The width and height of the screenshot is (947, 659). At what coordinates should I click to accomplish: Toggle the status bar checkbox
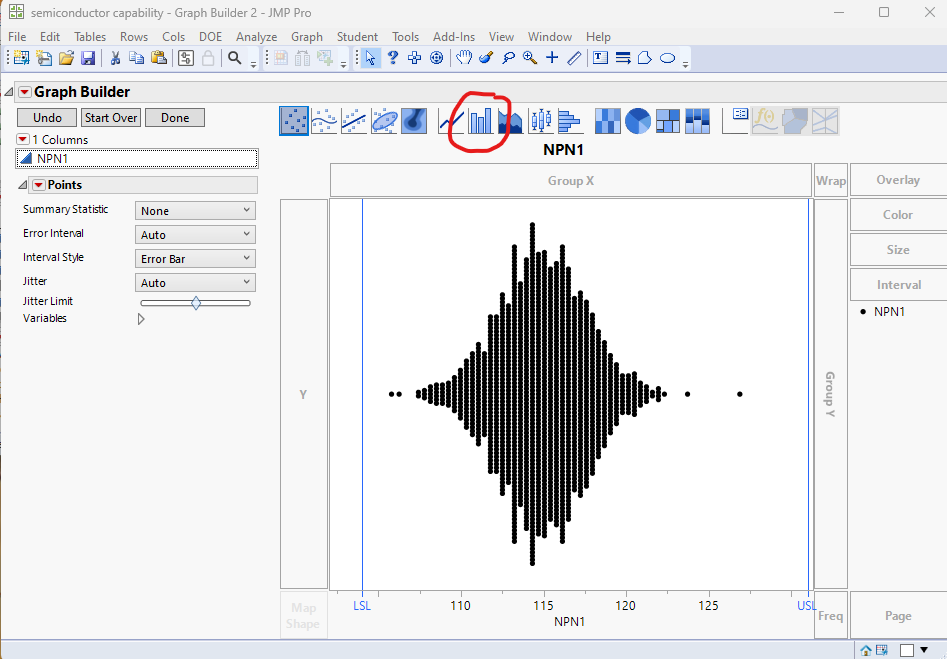pos(906,650)
